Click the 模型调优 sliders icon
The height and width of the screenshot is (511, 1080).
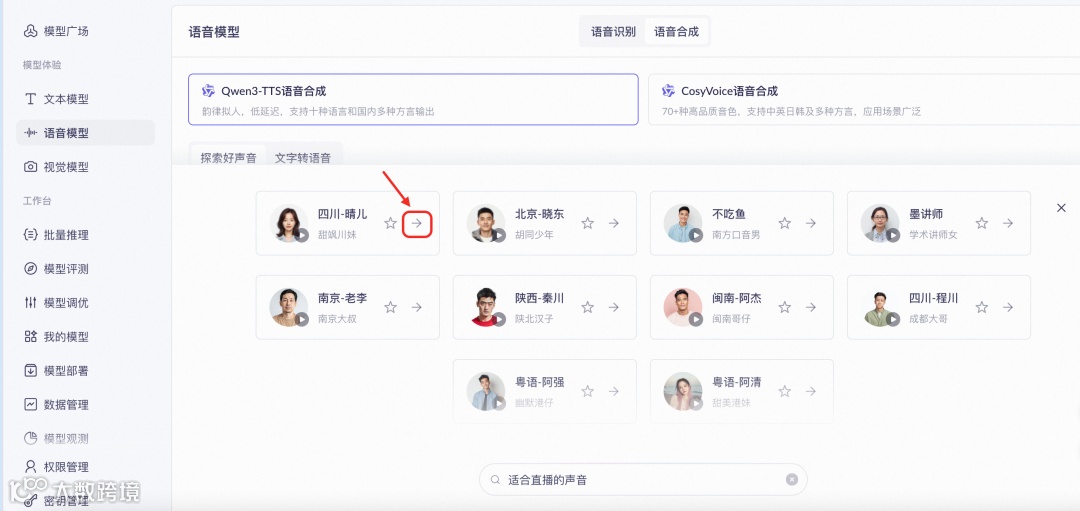click(30, 302)
